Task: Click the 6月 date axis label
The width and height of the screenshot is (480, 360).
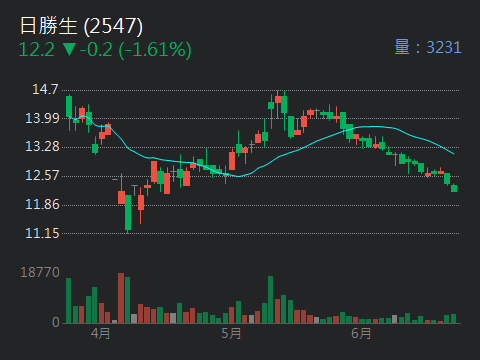Action: (361, 333)
